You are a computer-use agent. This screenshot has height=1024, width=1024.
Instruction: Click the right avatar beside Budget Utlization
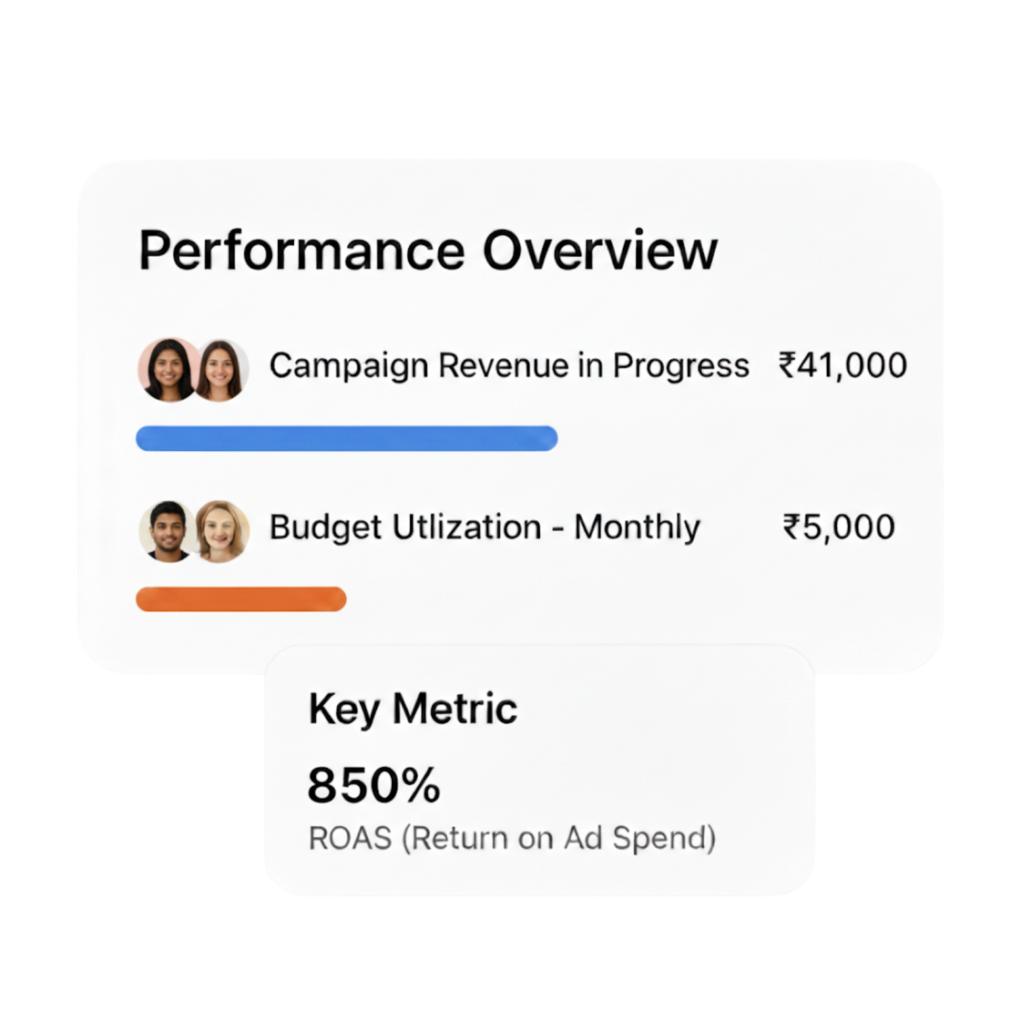(x=221, y=530)
